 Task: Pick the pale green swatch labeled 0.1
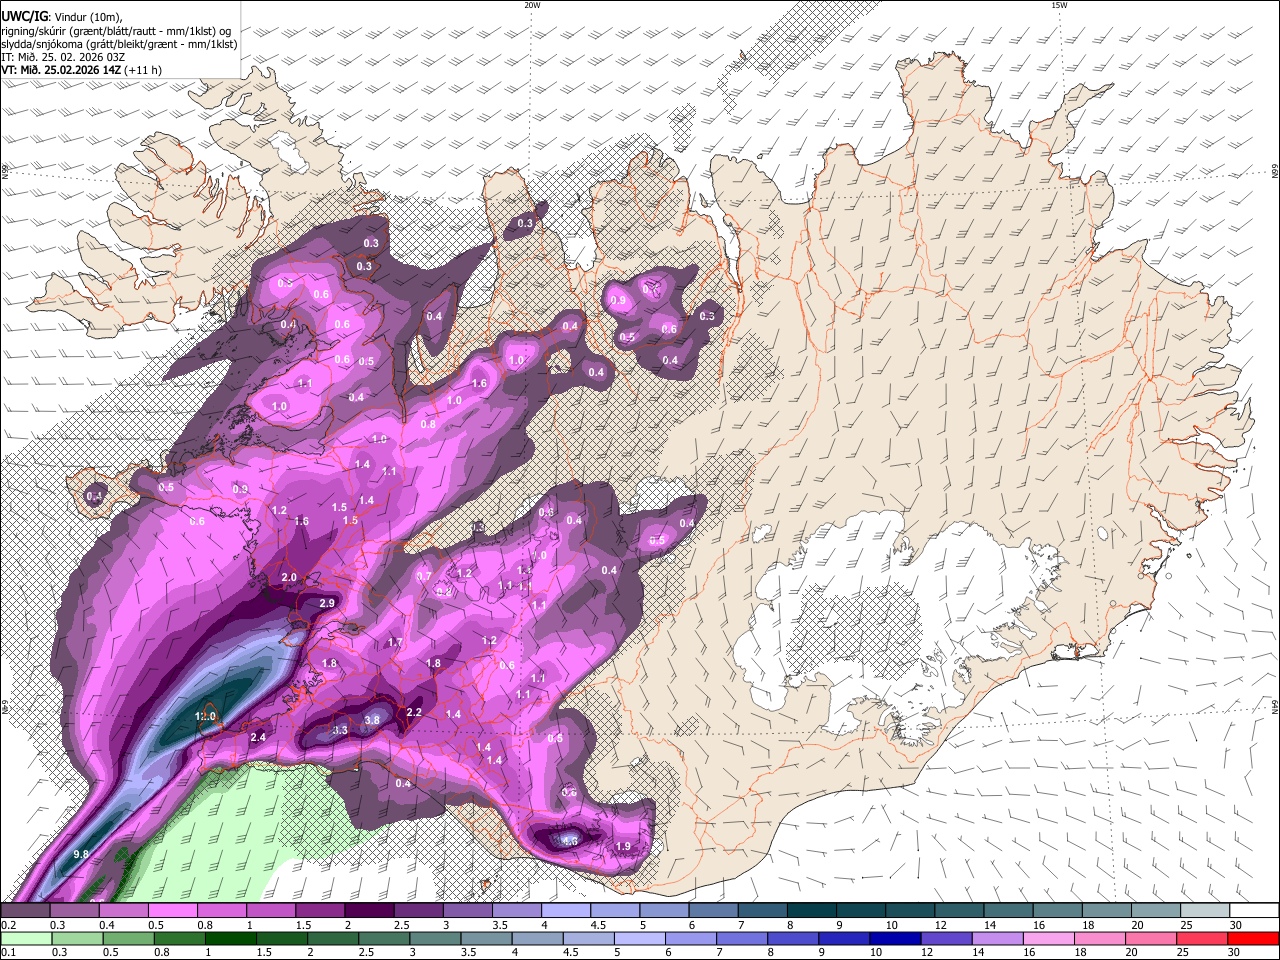tap(26, 939)
